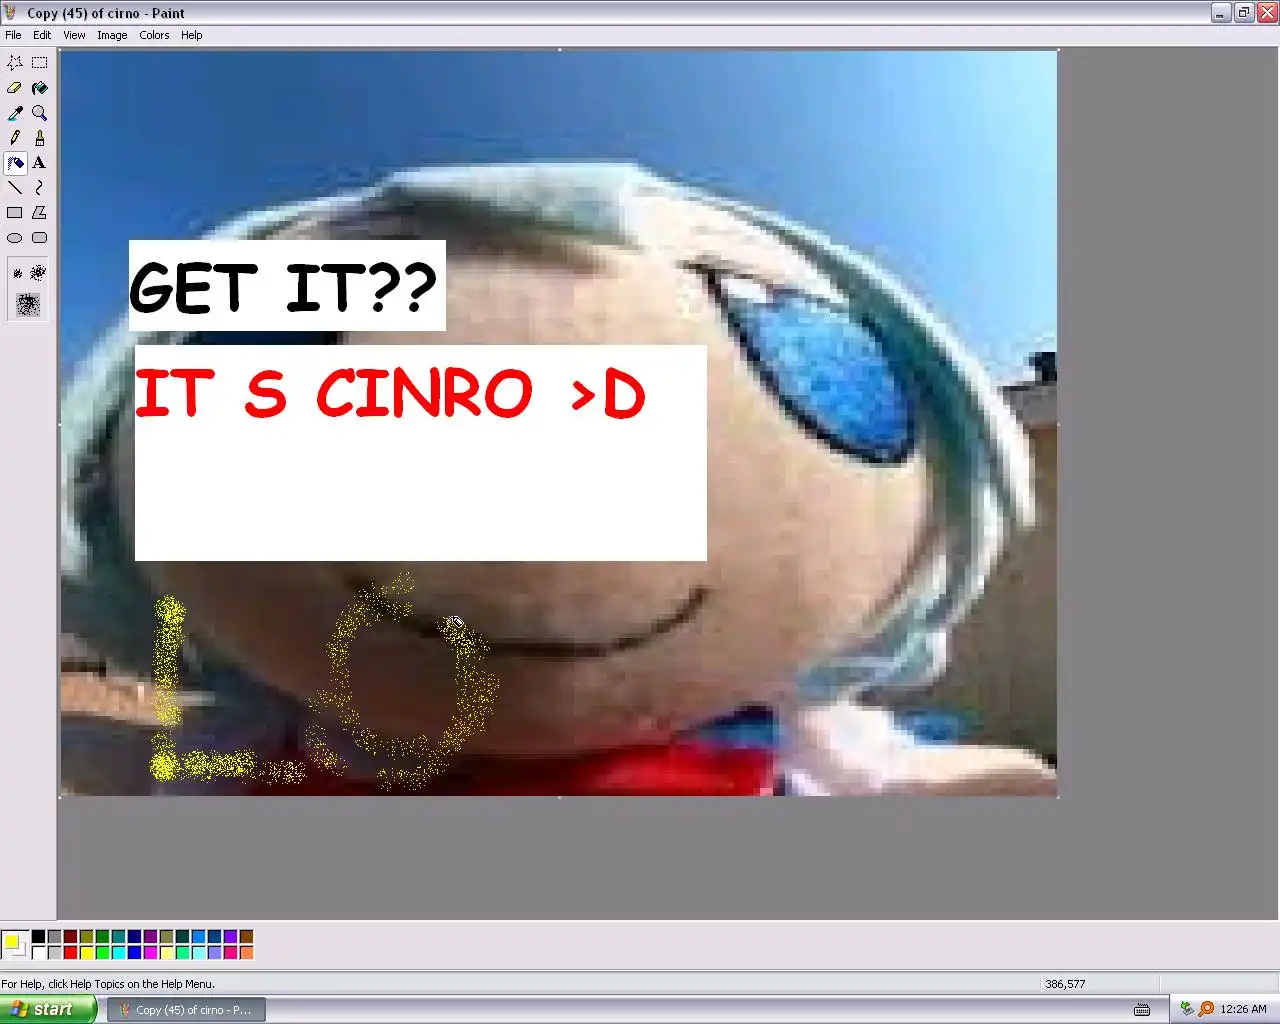Viewport: 1280px width, 1024px height.
Task: Select the rectangular Select tool
Action: coord(39,62)
